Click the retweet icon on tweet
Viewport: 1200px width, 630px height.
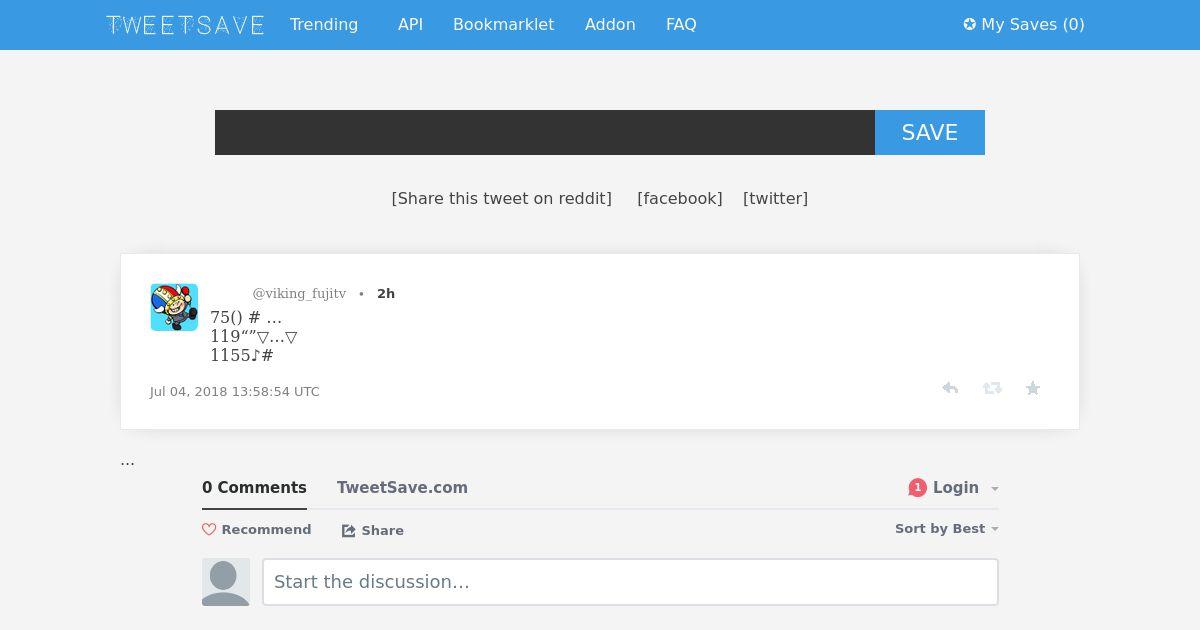[x=992, y=388]
